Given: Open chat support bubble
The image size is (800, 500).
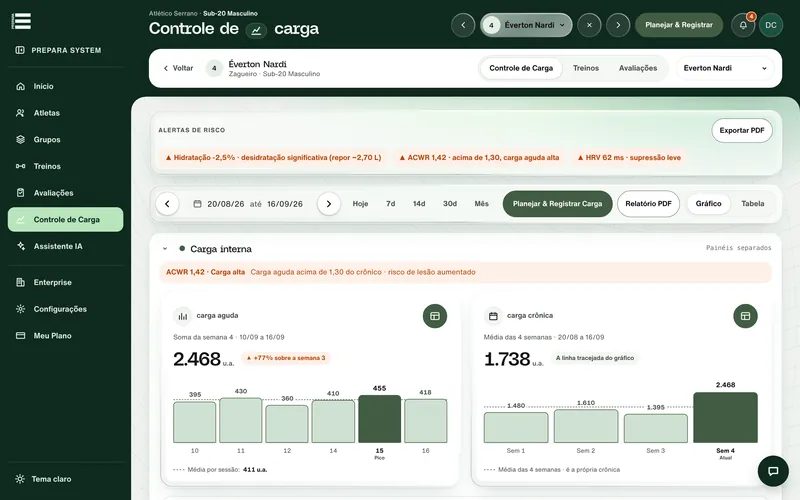Looking at the screenshot, I should tap(773, 471).
